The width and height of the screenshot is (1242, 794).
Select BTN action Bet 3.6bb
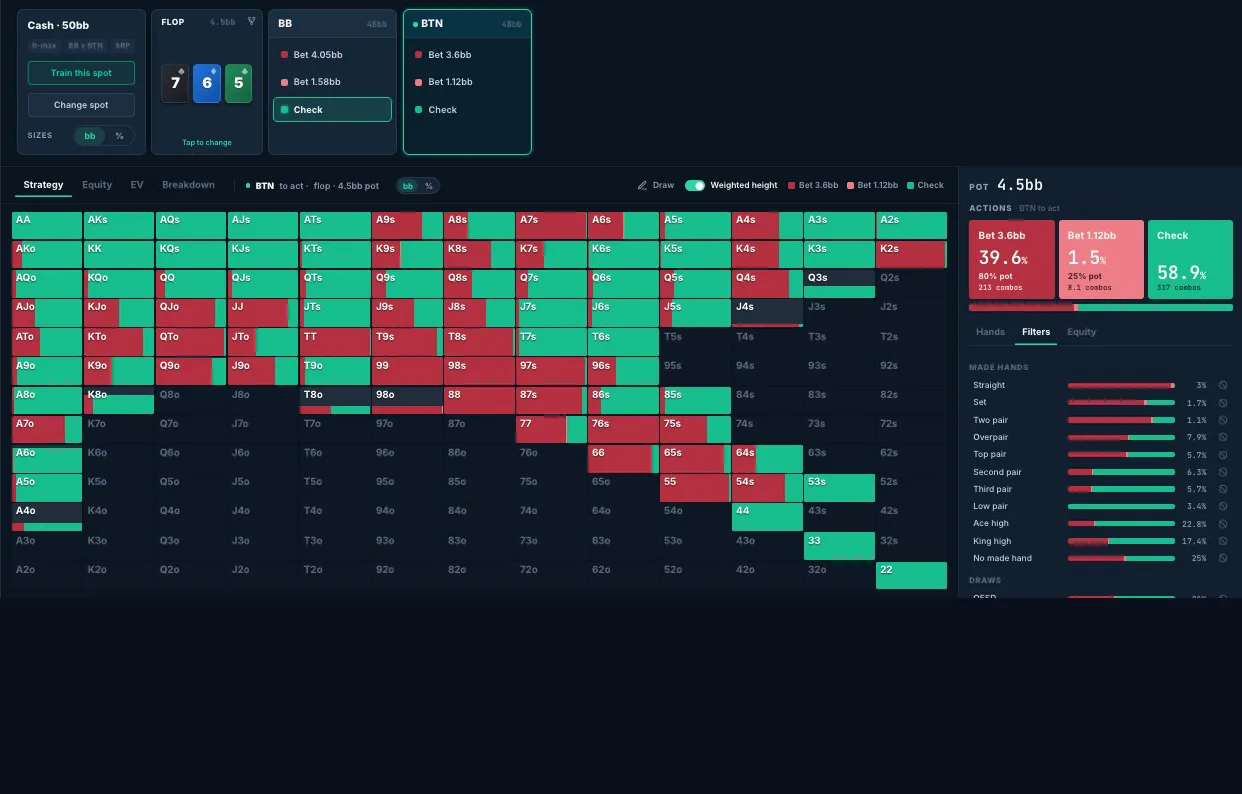click(467, 55)
